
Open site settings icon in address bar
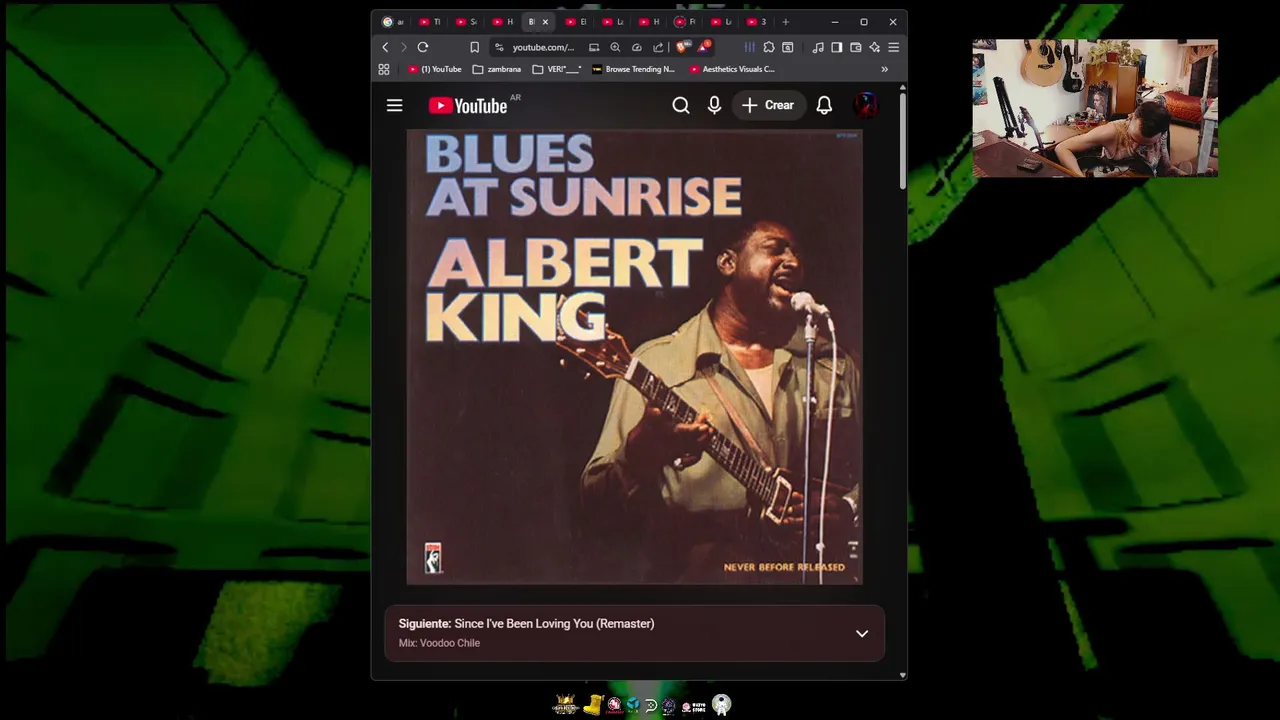click(x=499, y=47)
